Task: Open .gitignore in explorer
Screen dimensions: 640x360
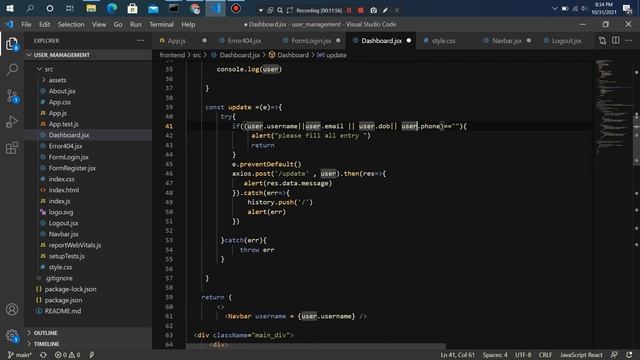Action: [59, 278]
